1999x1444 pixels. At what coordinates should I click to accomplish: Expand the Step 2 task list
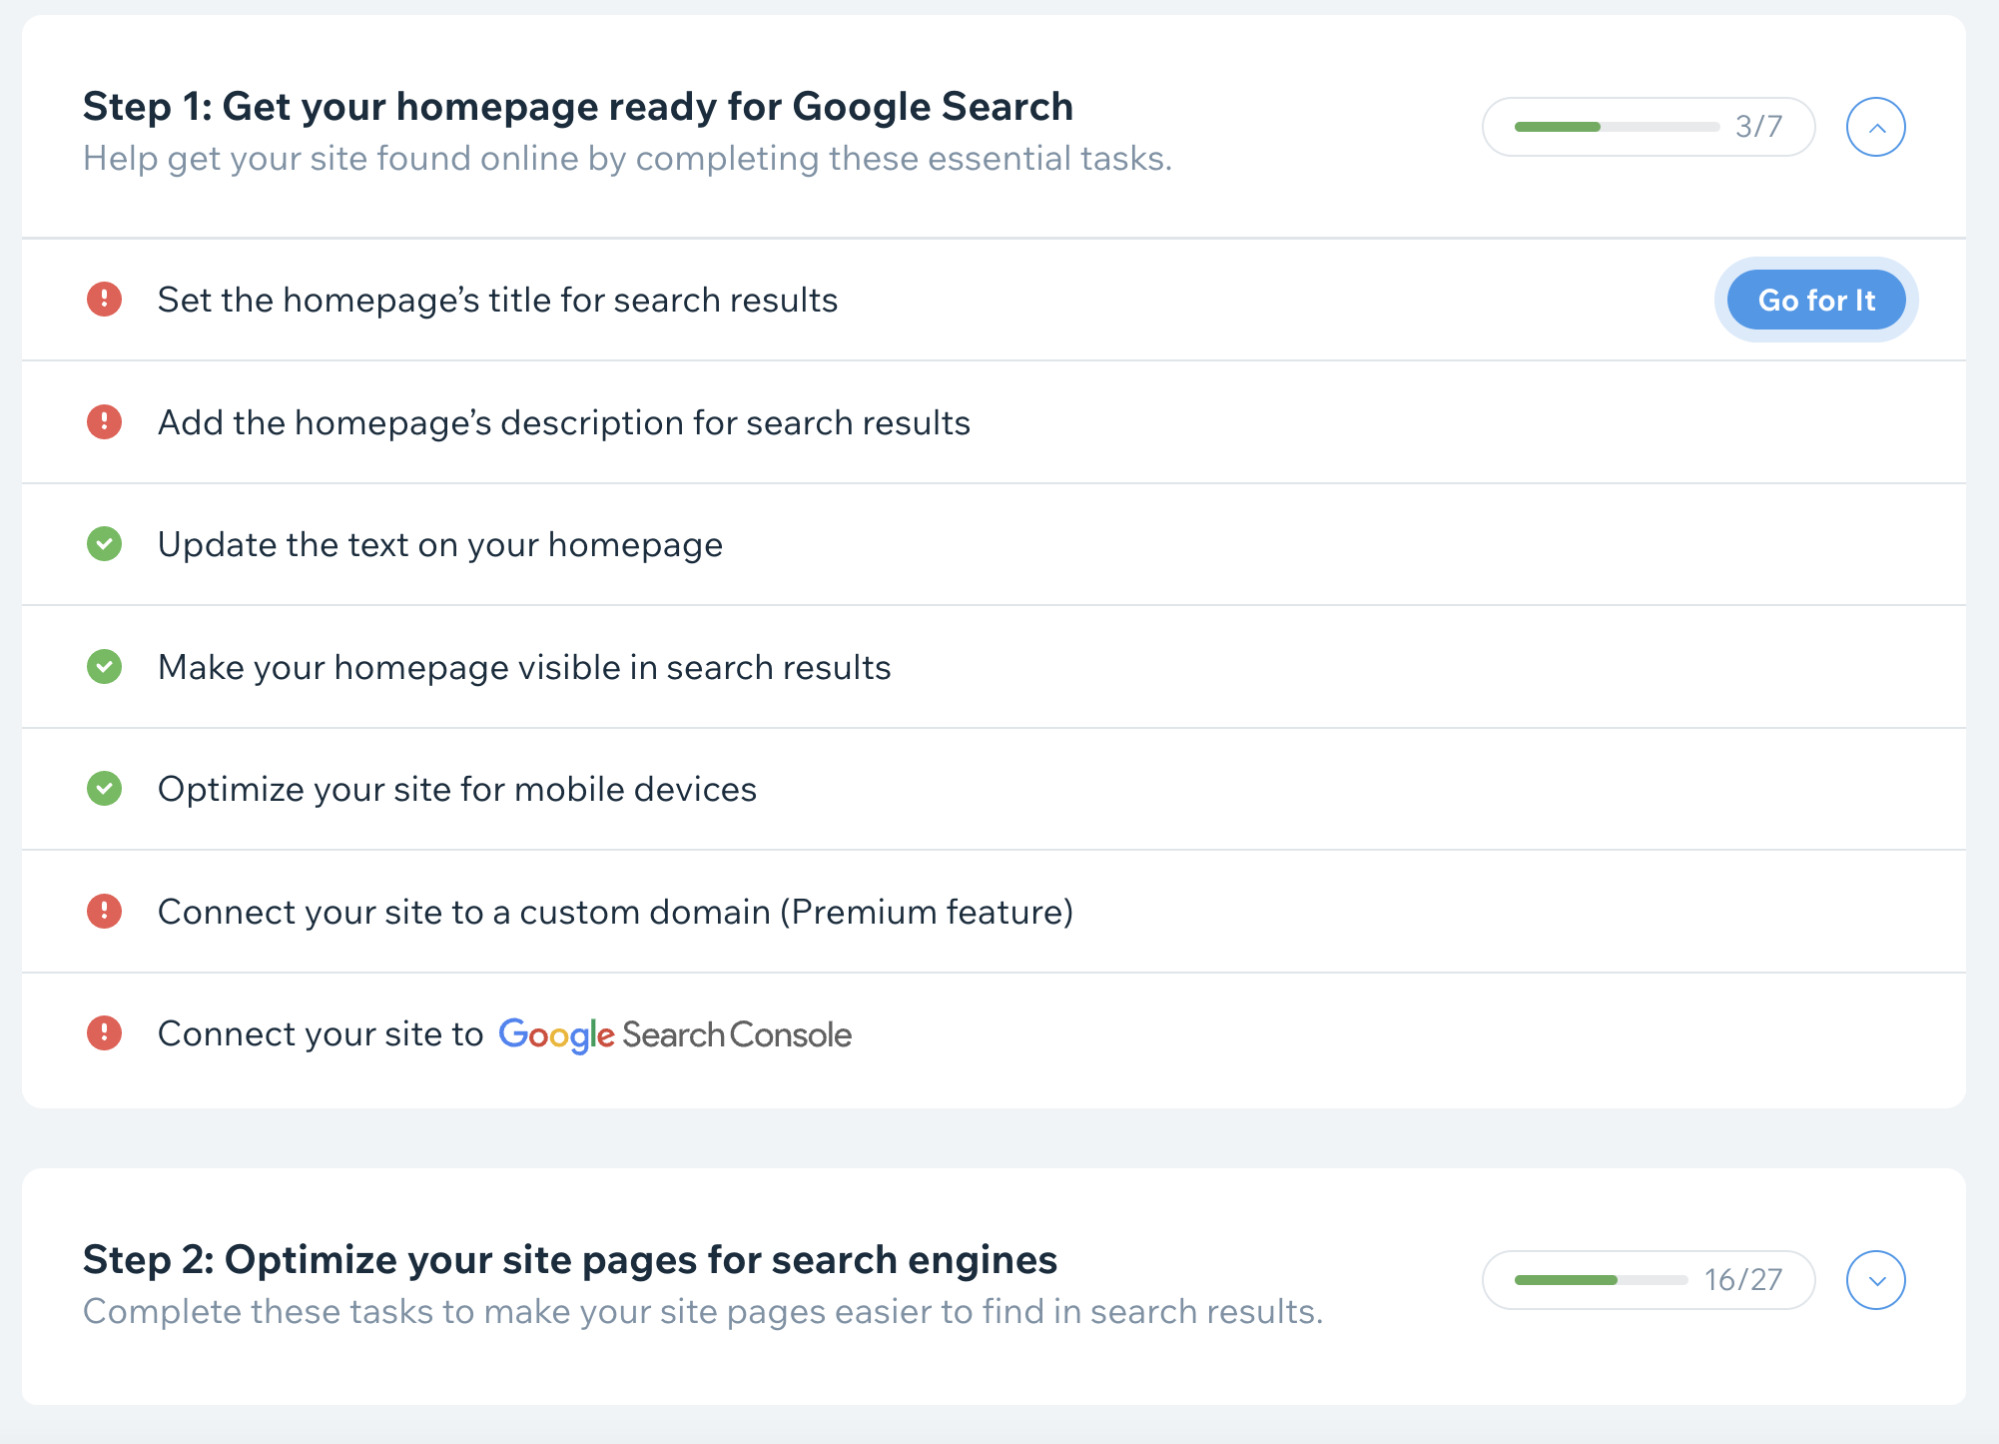point(1876,1279)
